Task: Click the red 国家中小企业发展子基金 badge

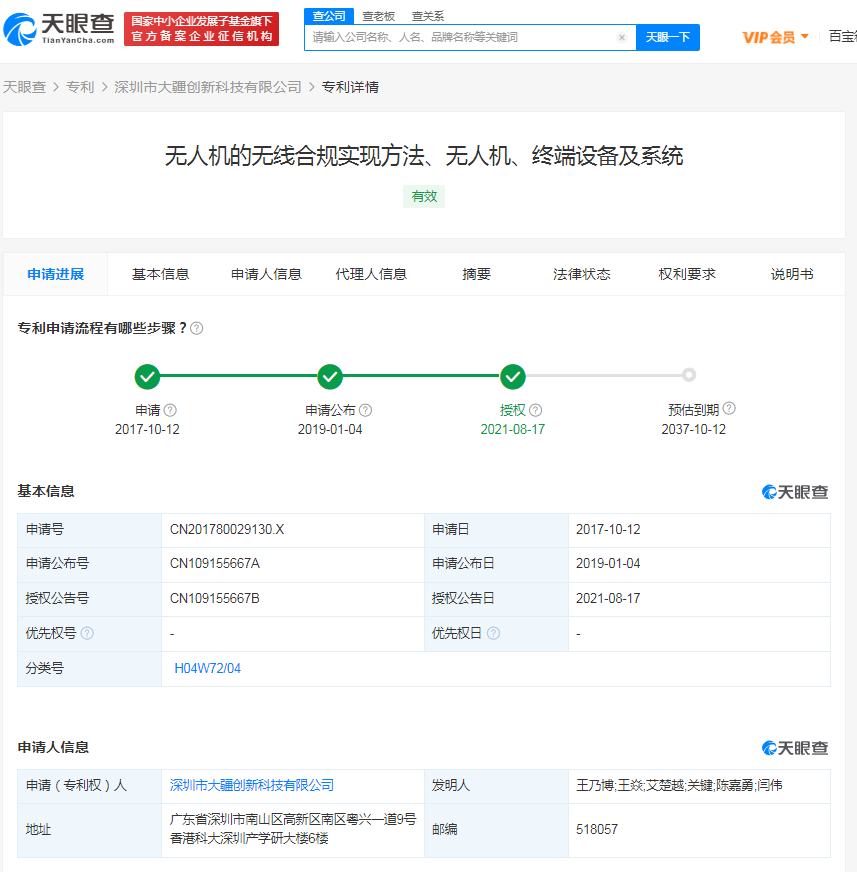Action: [x=200, y=27]
